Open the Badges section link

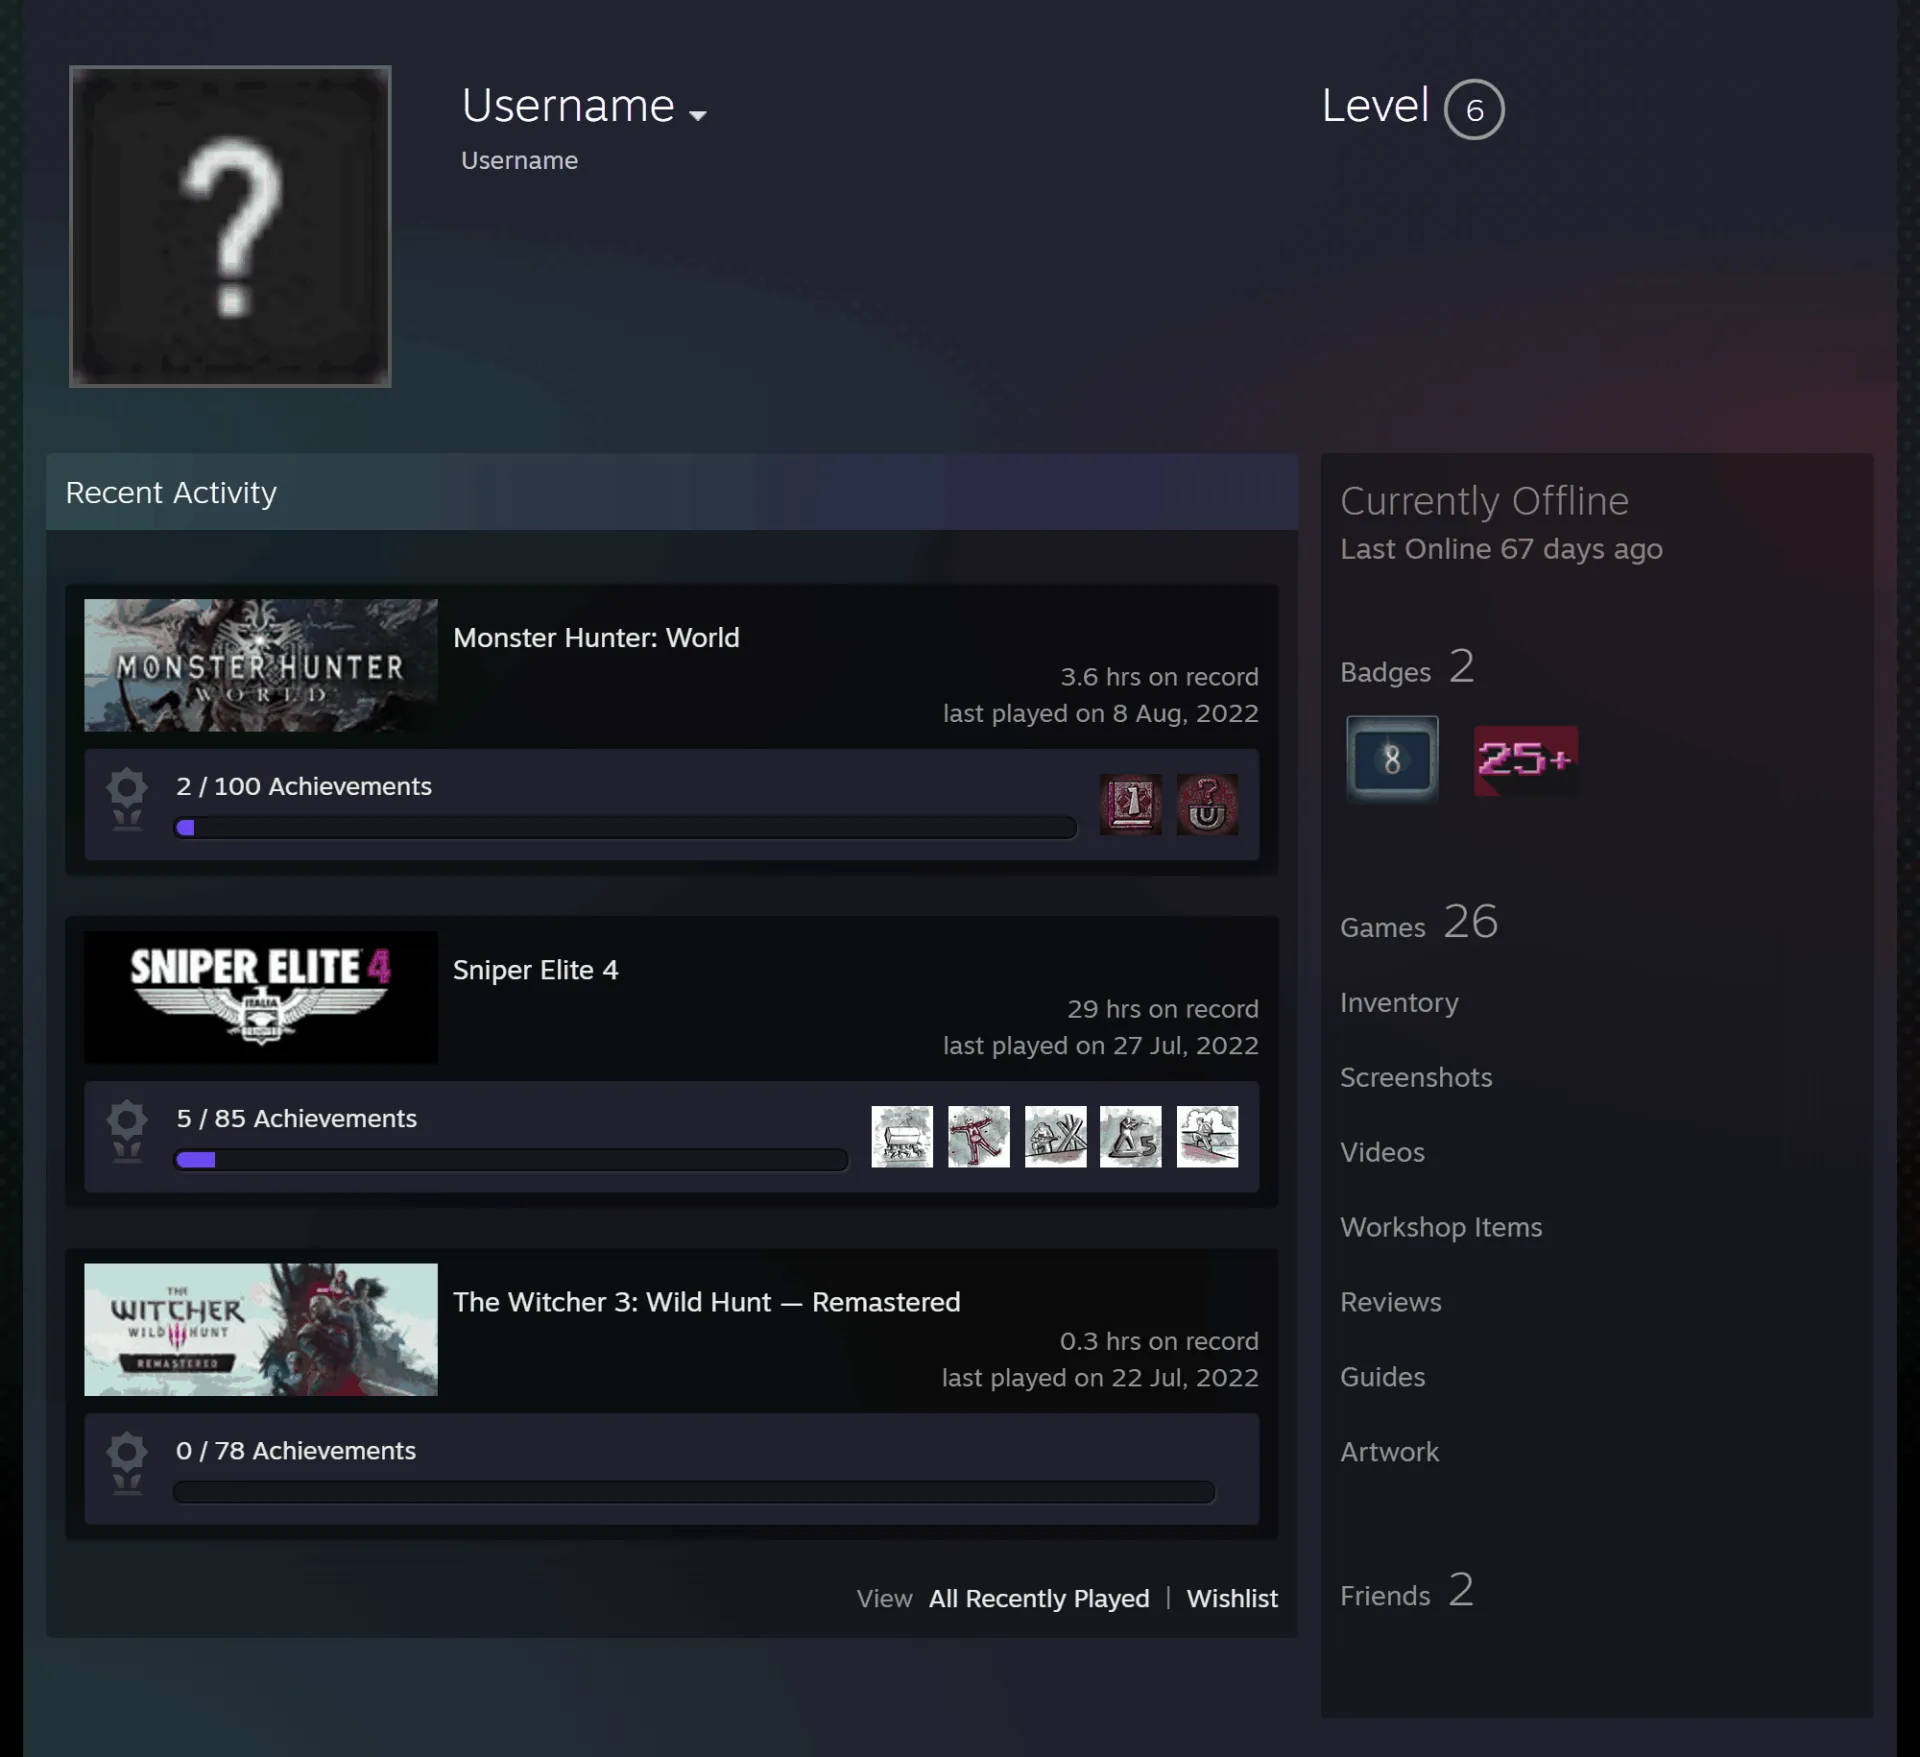(1407, 667)
